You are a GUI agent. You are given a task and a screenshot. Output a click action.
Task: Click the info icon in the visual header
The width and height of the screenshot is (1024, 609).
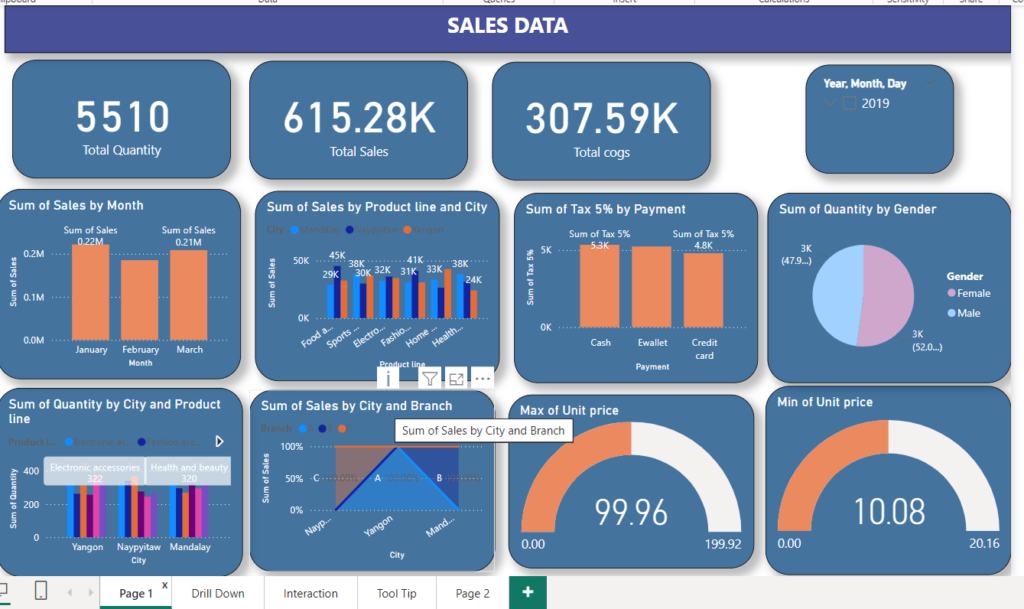click(x=387, y=377)
